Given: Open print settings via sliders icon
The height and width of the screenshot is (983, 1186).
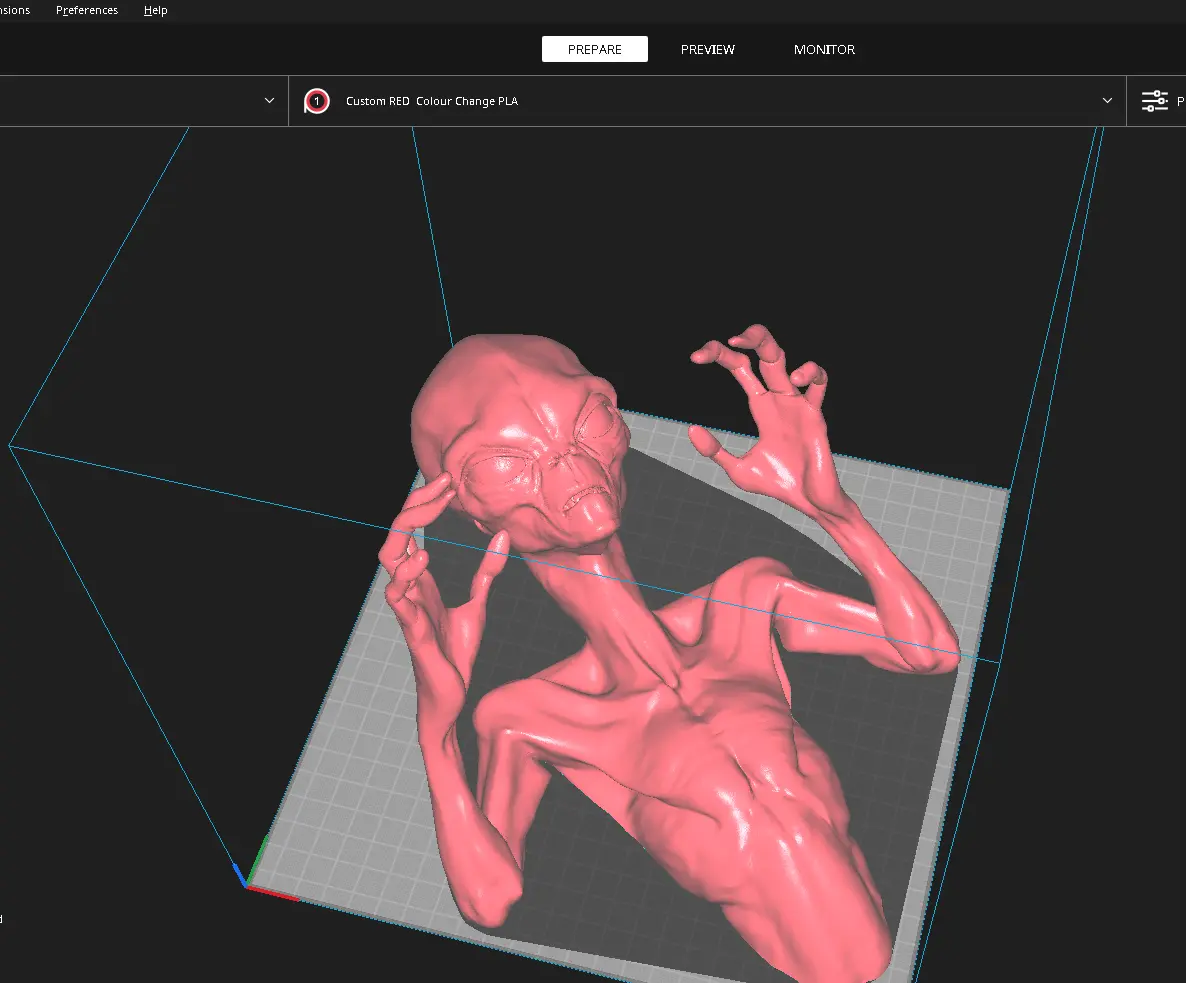Looking at the screenshot, I should (1155, 101).
